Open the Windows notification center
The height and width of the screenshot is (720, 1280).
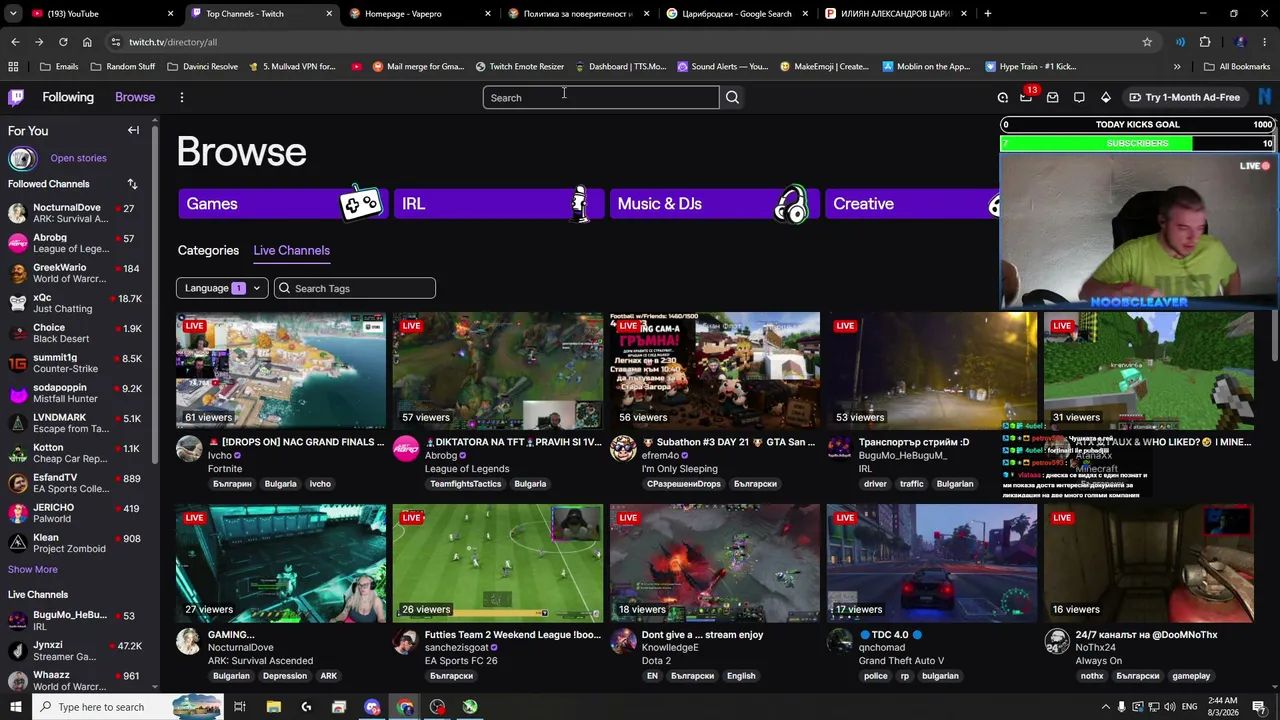pos(1259,707)
